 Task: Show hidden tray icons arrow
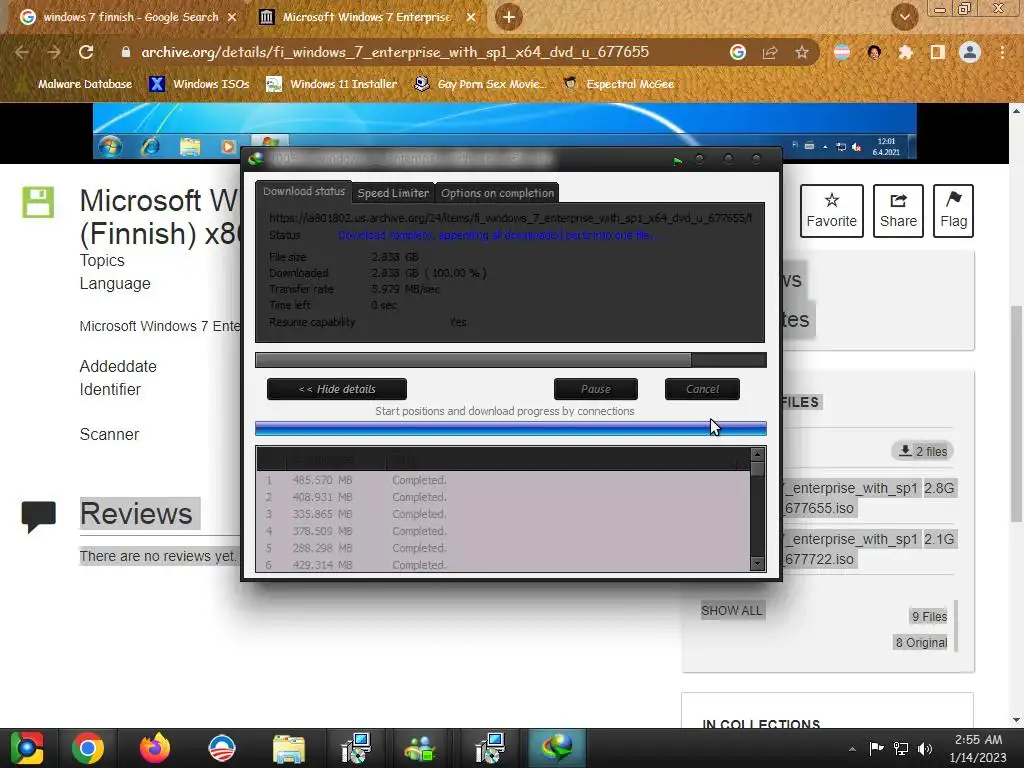pyautogui.click(x=852, y=749)
